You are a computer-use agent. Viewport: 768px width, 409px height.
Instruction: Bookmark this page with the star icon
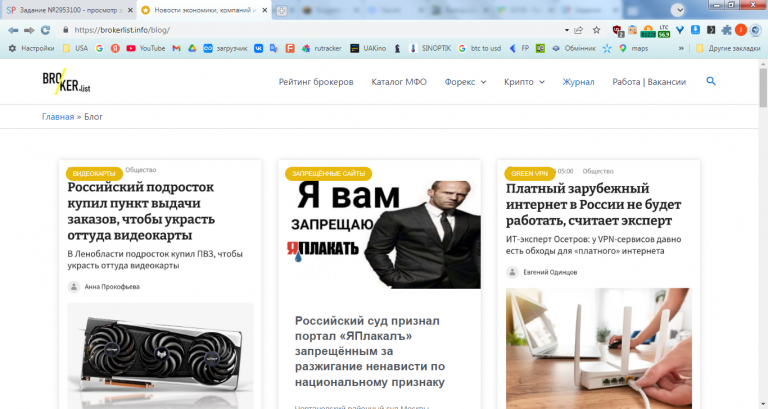click(x=596, y=30)
